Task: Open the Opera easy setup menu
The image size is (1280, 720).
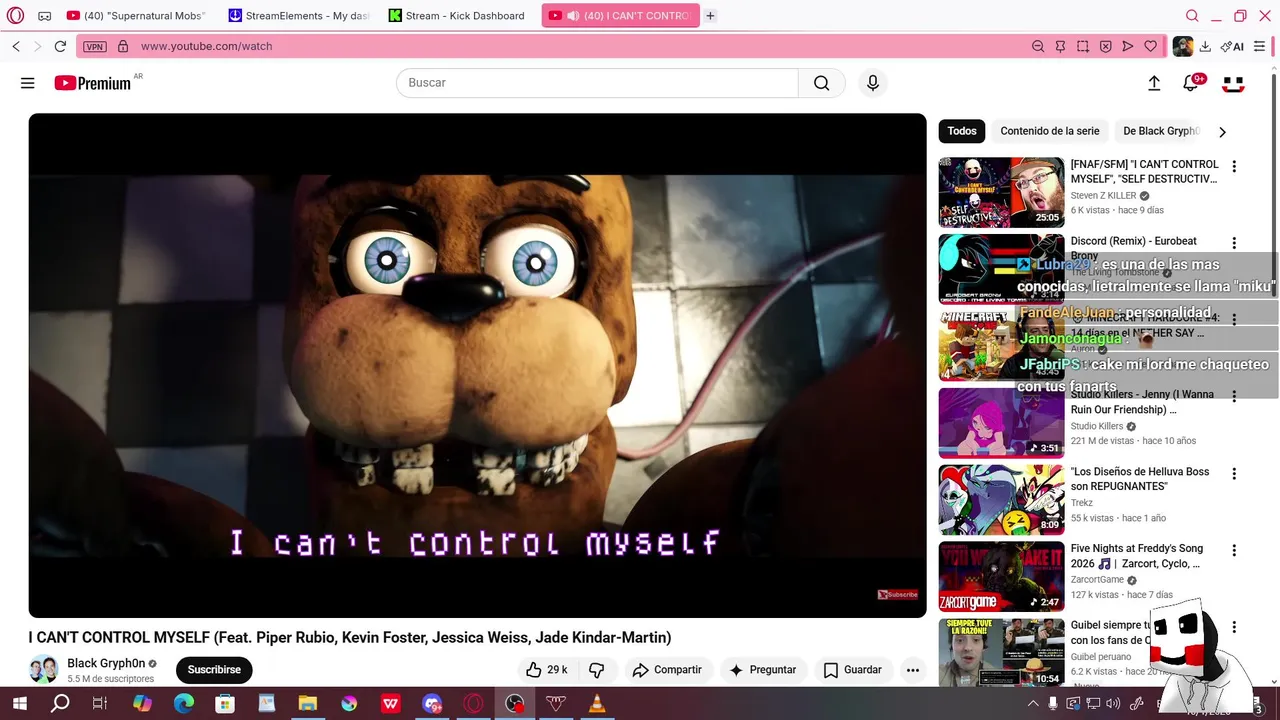Action: coord(1259,46)
